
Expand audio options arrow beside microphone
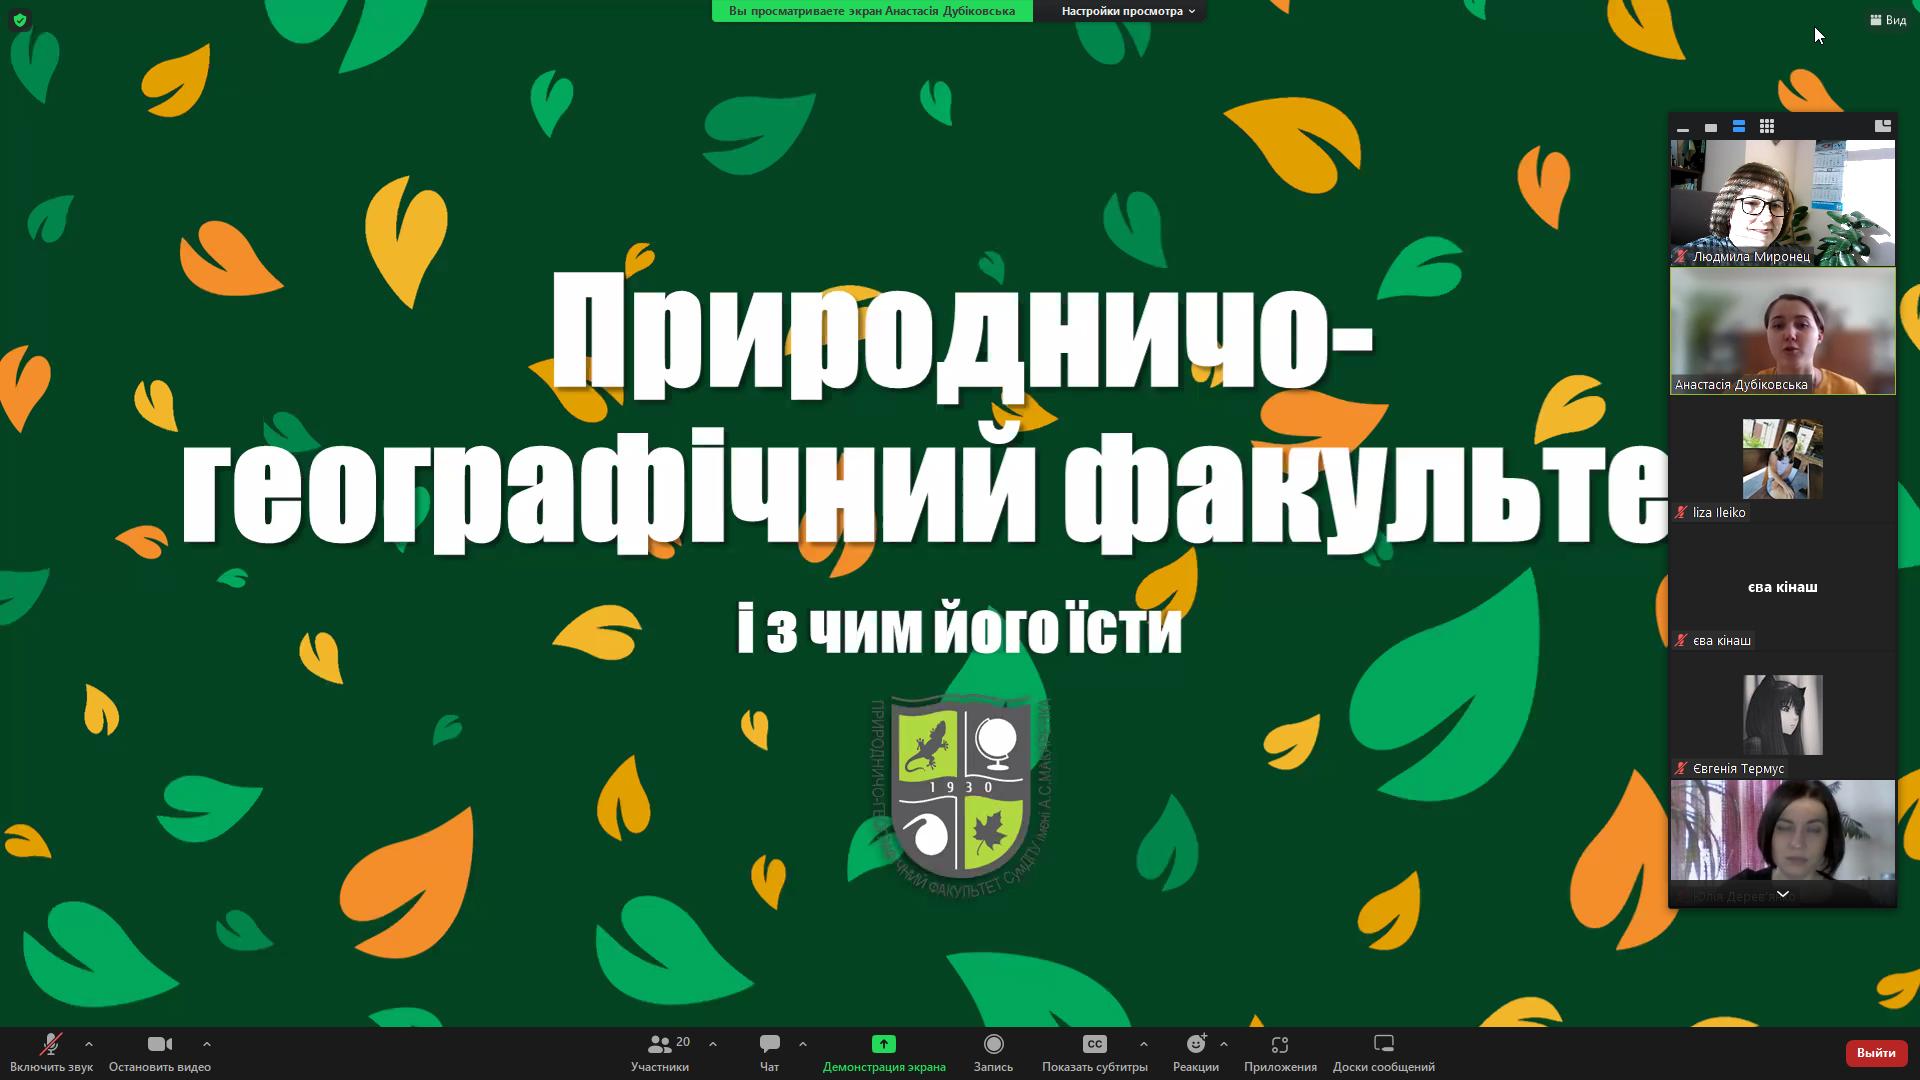(x=89, y=1044)
